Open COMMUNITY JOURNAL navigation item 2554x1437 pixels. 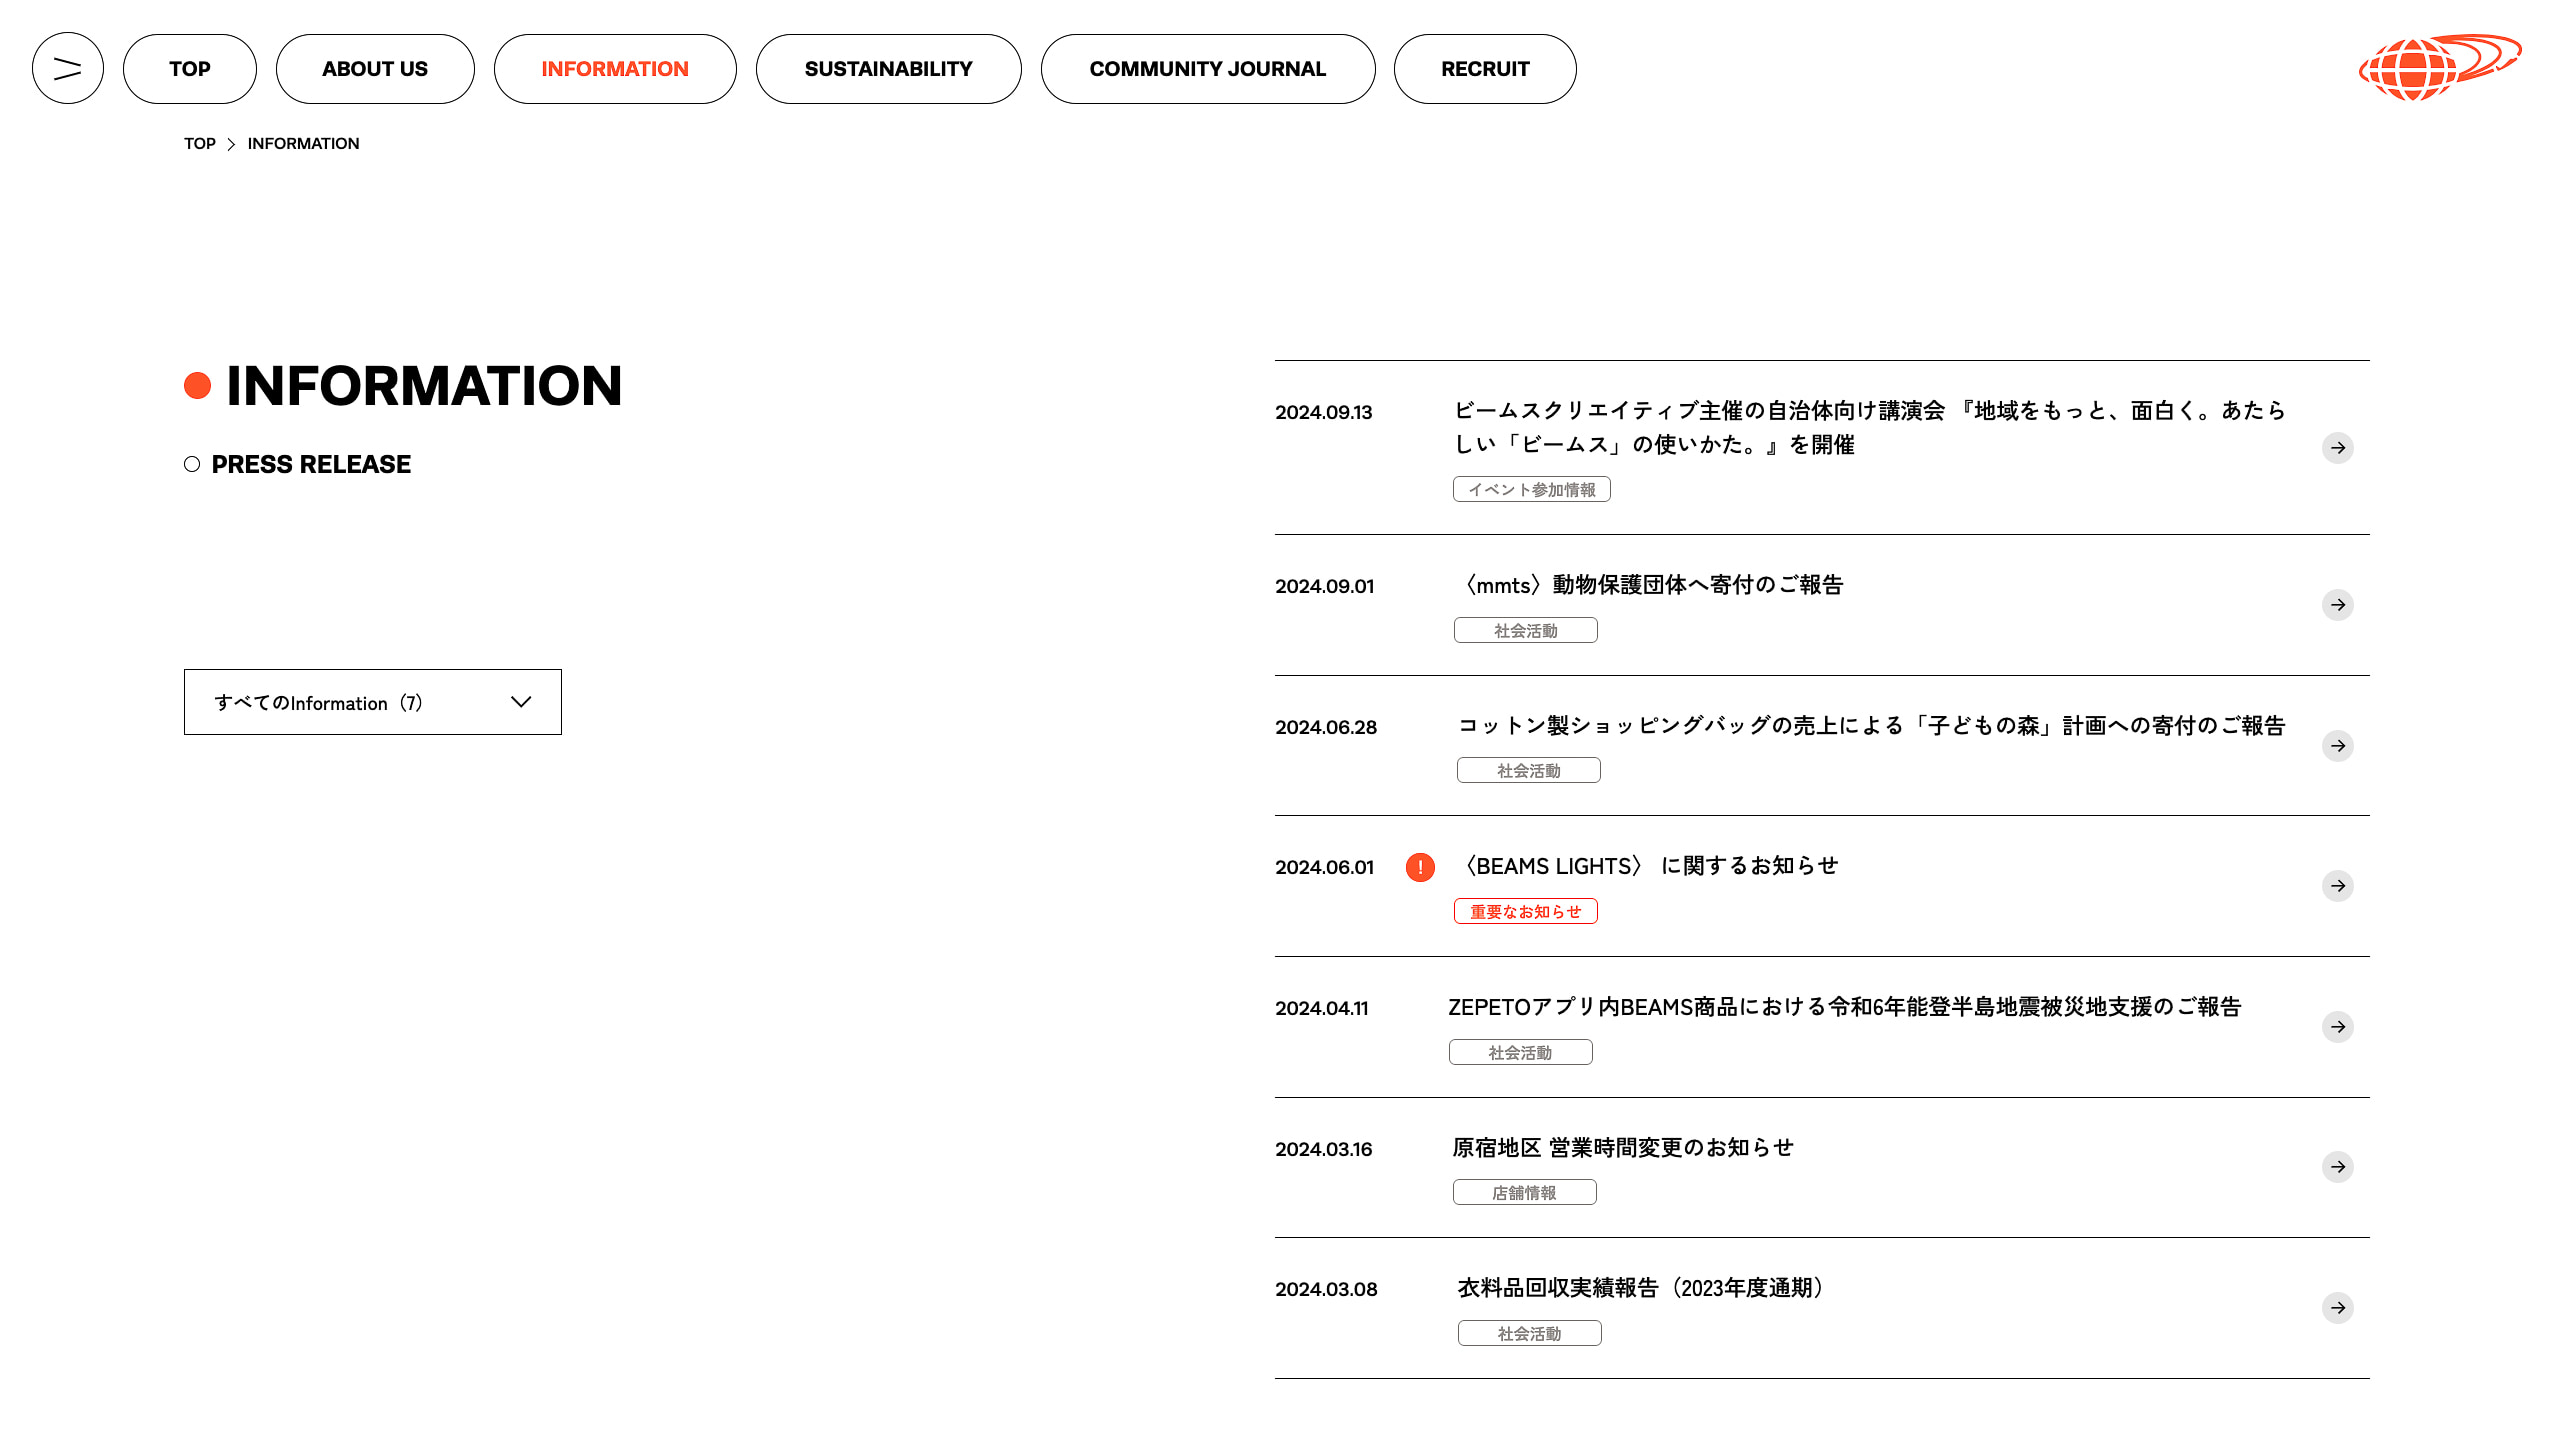[1207, 69]
